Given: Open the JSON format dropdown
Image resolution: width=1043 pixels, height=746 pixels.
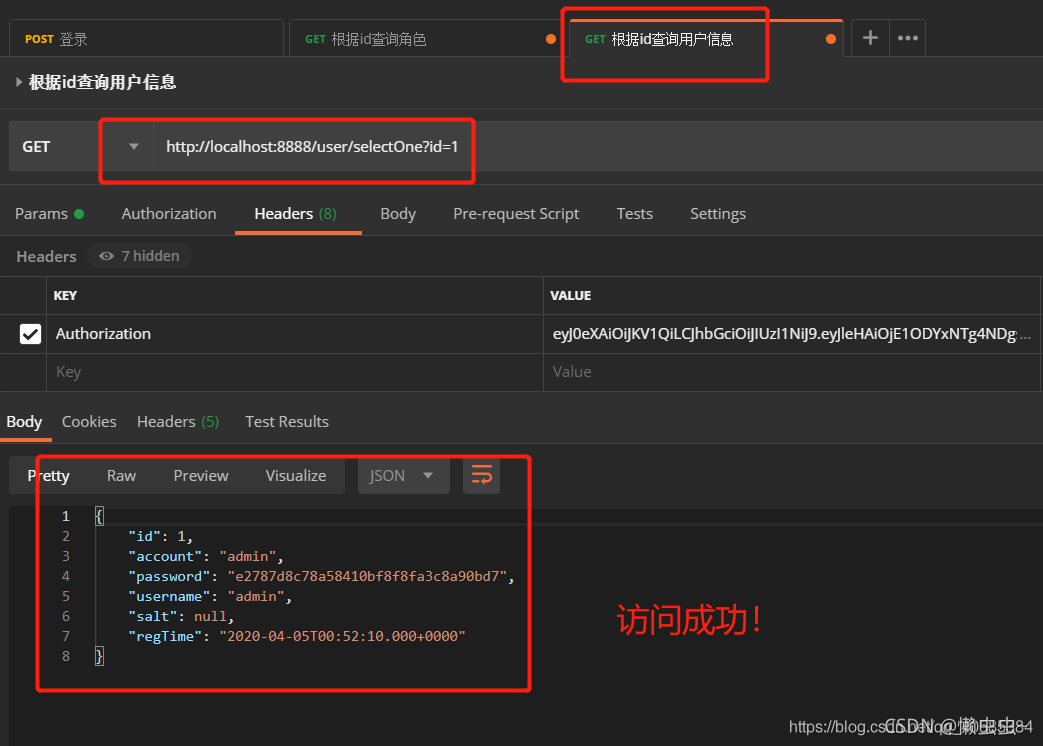Looking at the screenshot, I should (403, 475).
